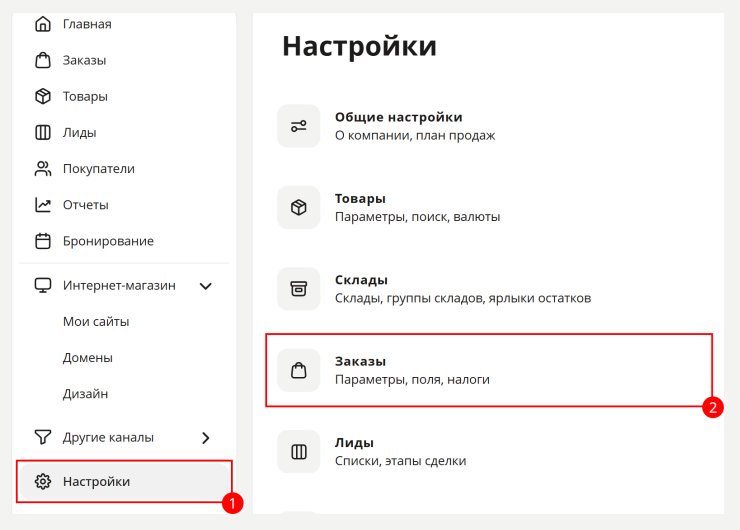Open Домены submenu item
The height and width of the screenshot is (530, 740).
[88, 358]
